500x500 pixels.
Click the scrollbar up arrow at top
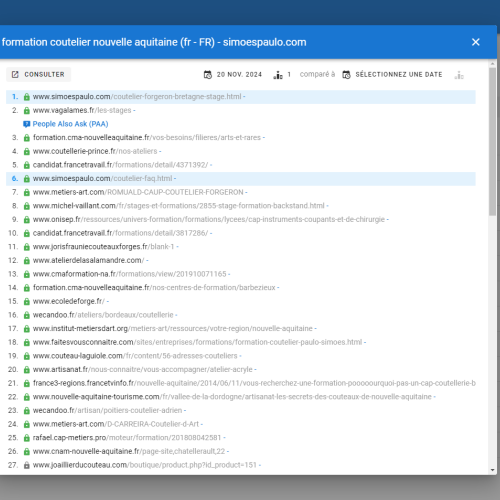click(493, 63)
